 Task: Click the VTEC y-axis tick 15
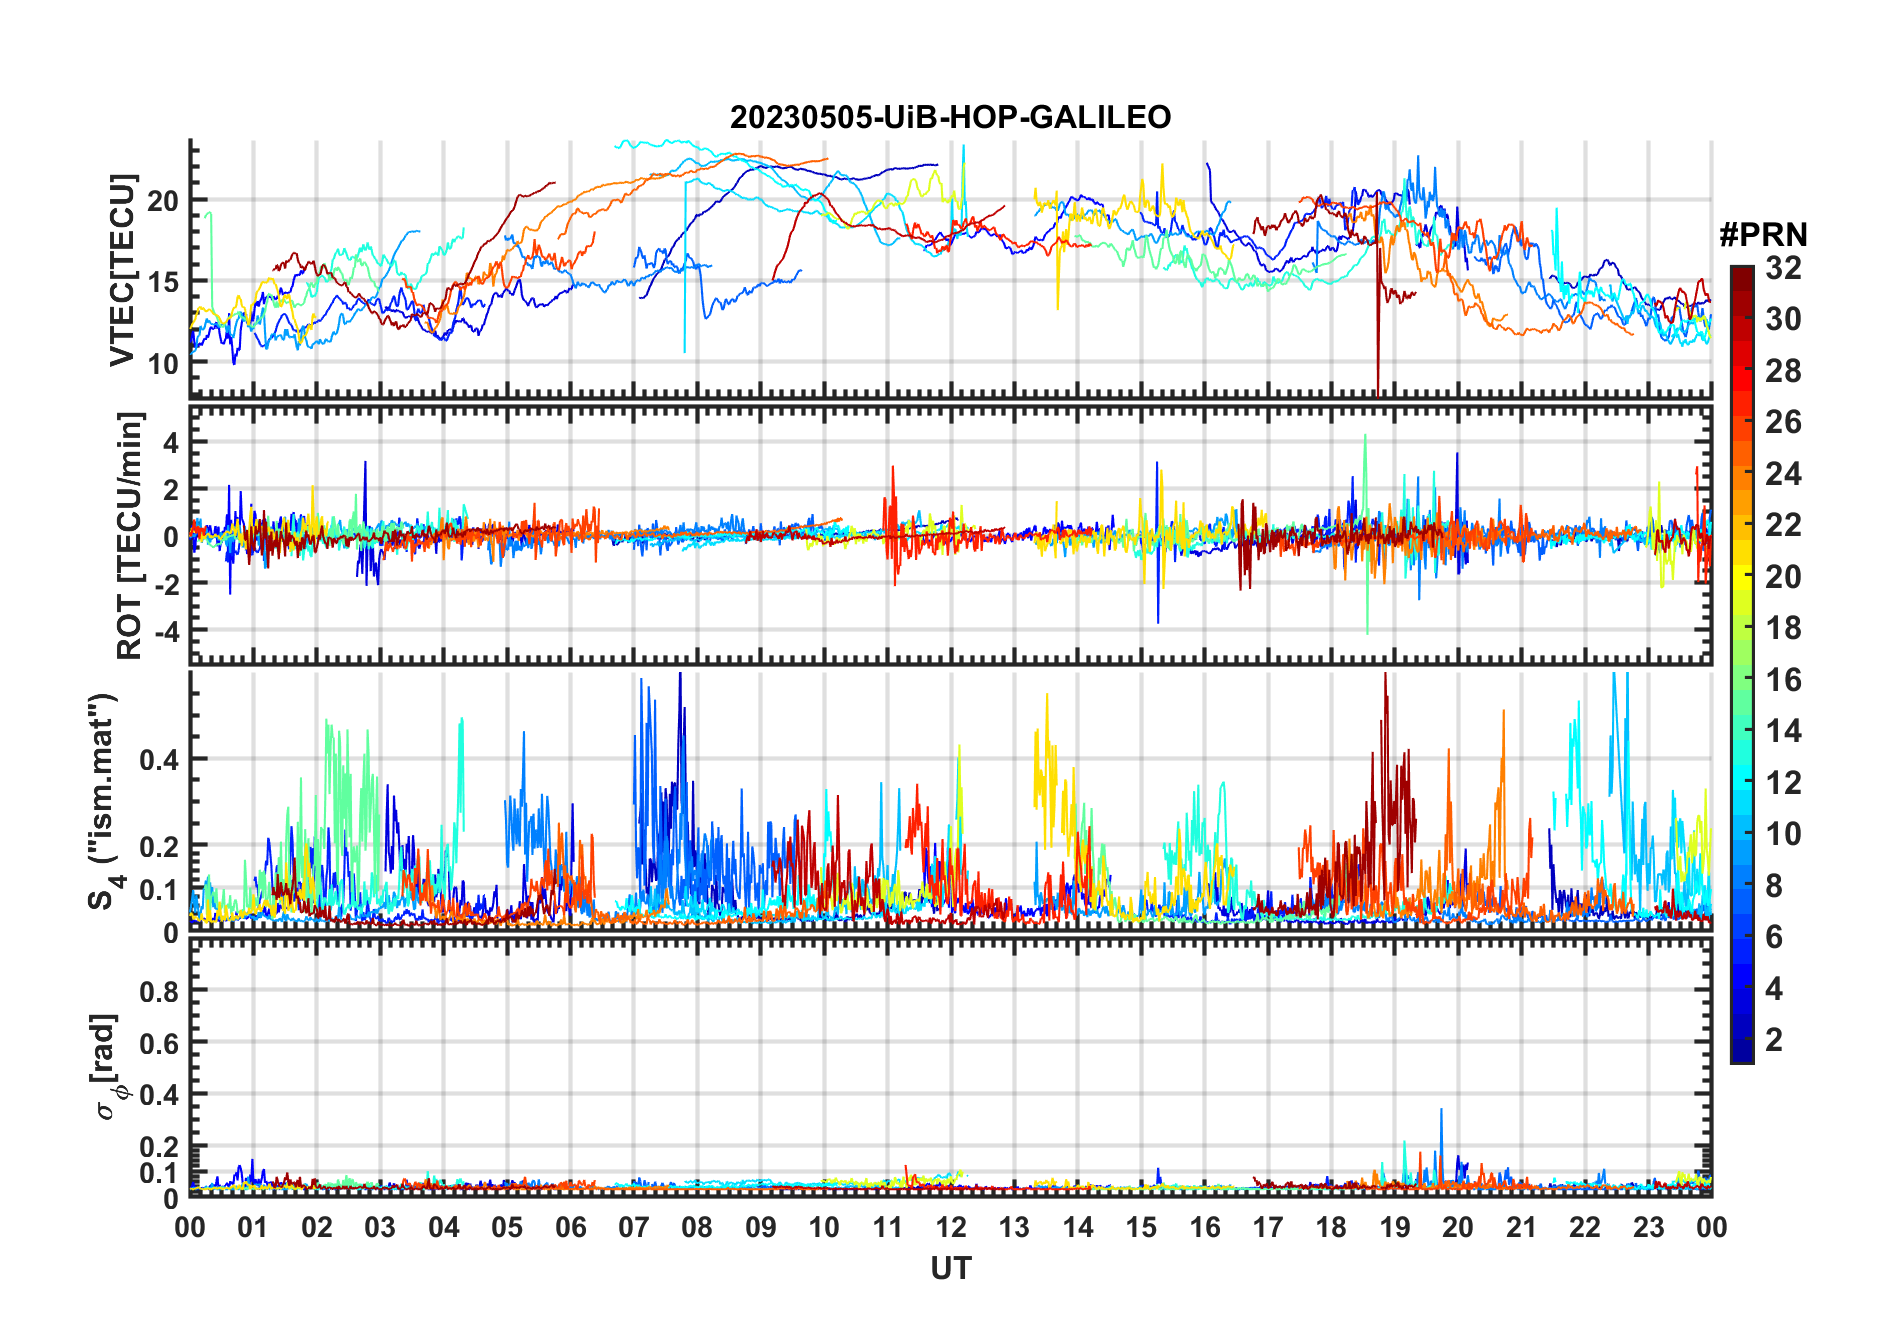(x=164, y=282)
